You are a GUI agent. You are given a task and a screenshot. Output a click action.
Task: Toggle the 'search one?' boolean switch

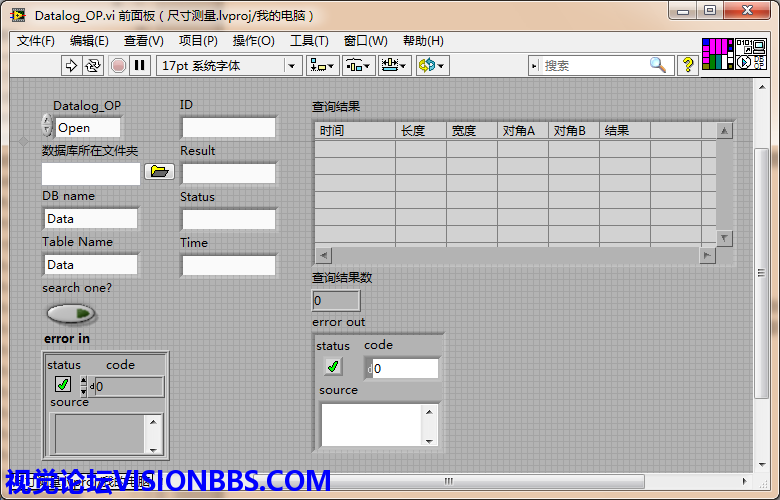click(71, 314)
